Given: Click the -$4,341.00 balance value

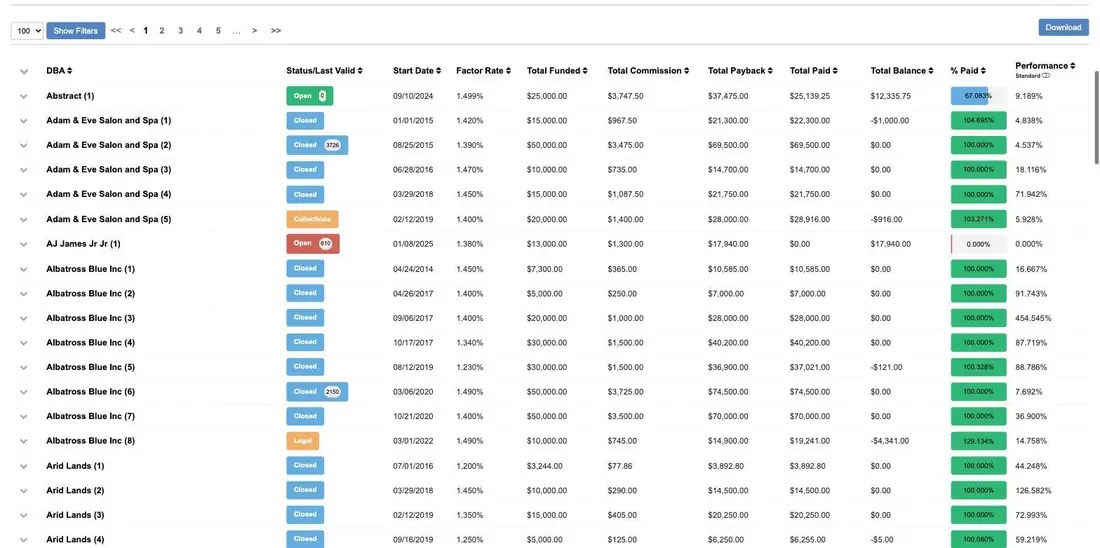Looking at the screenshot, I should (890, 441).
